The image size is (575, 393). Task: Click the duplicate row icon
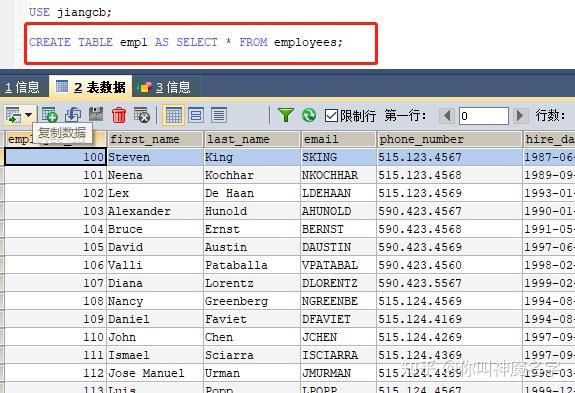[x=73, y=115]
